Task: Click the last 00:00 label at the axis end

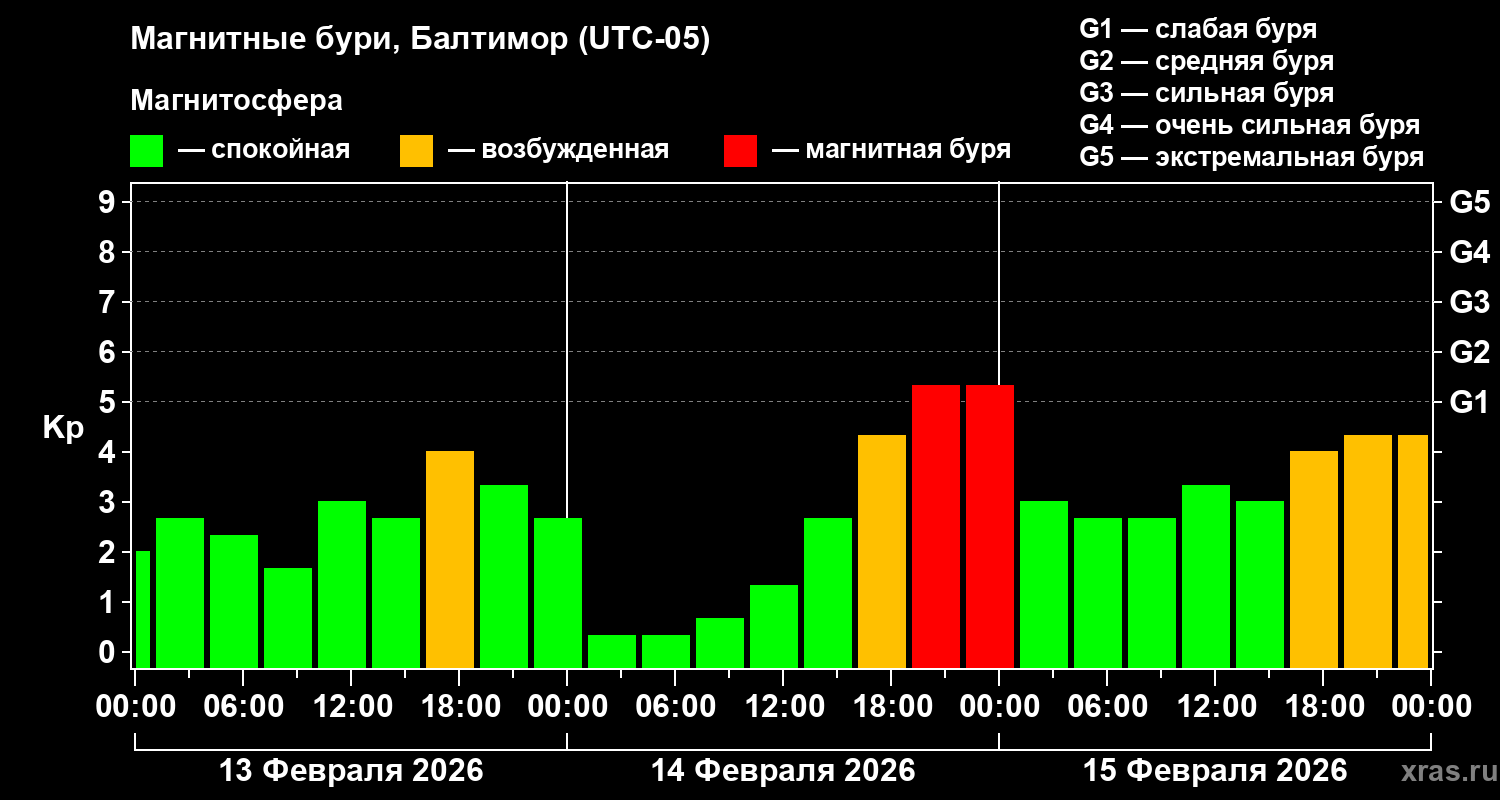Action: 1431,706
